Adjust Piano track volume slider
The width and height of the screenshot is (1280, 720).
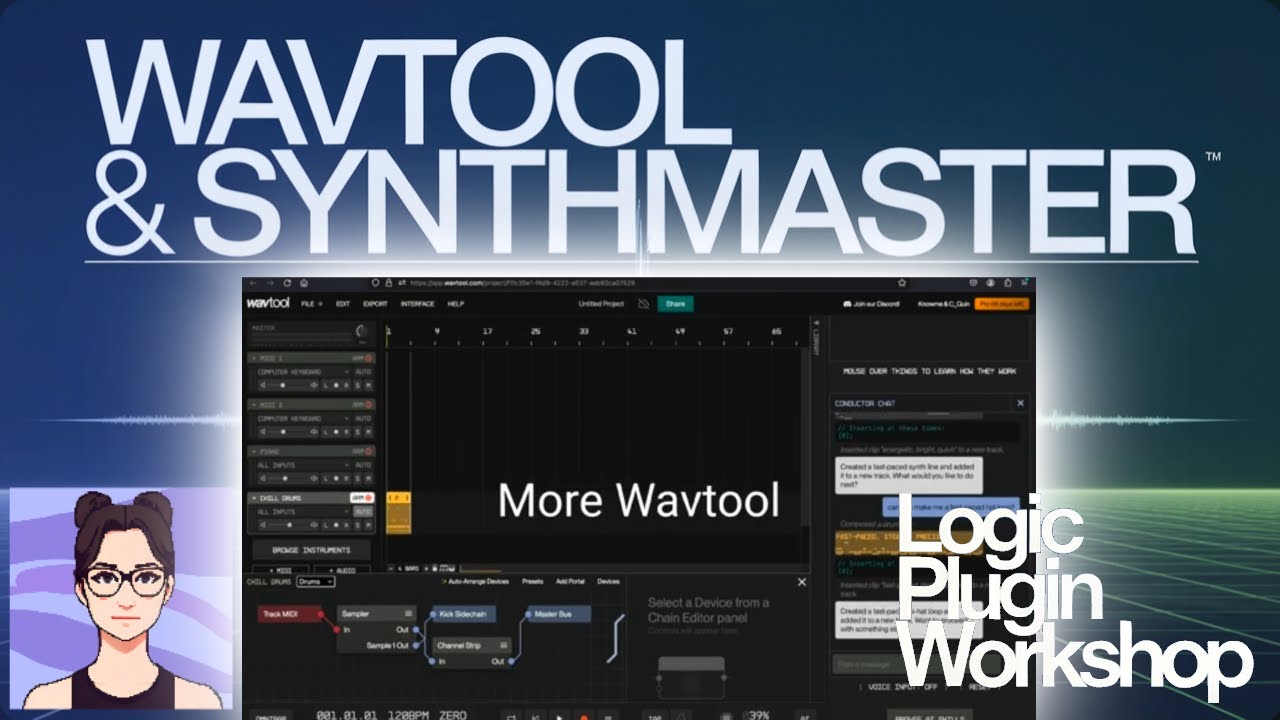[289, 478]
